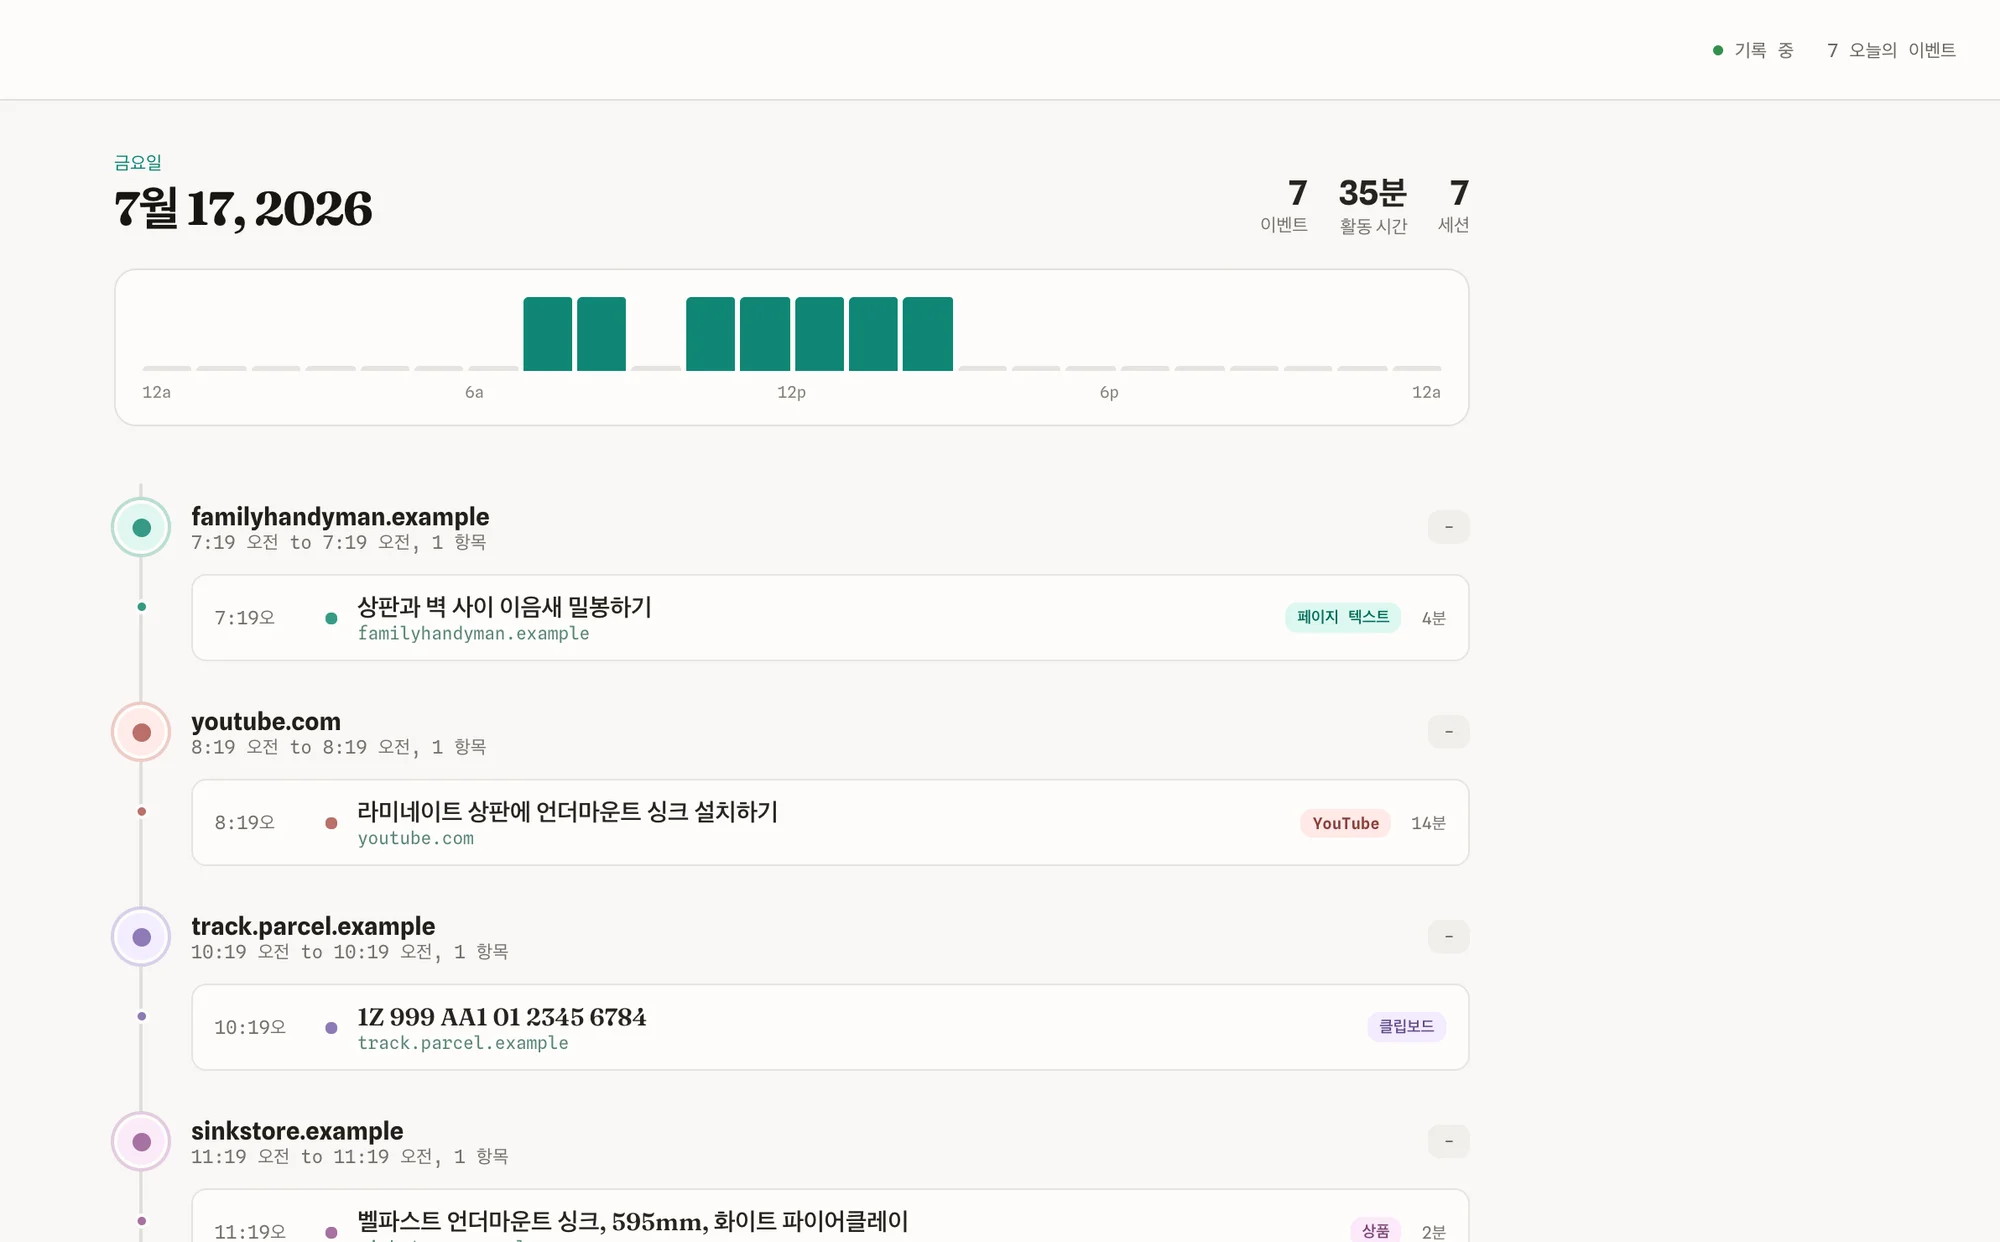2000x1242 pixels.
Task: Click the 8:19오 timestamp in YouTube entry
Action: point(245,823)
